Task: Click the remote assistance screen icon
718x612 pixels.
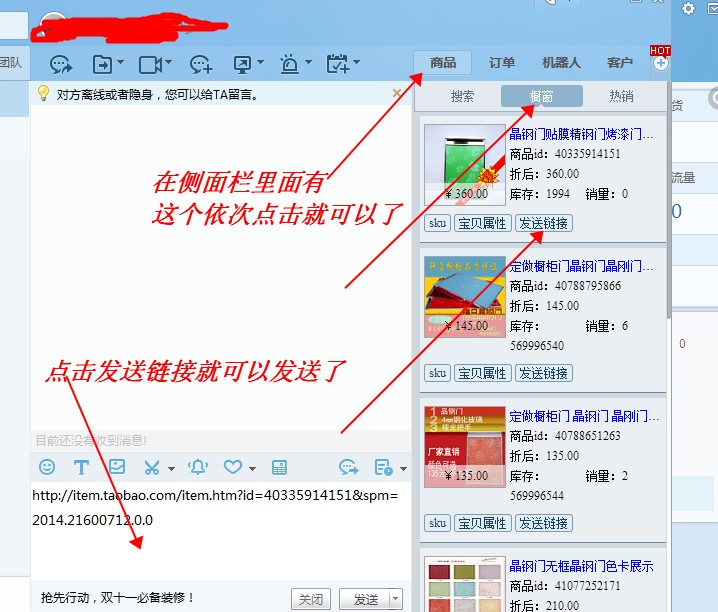Action: pyautogui.click(x=242, y=65)
